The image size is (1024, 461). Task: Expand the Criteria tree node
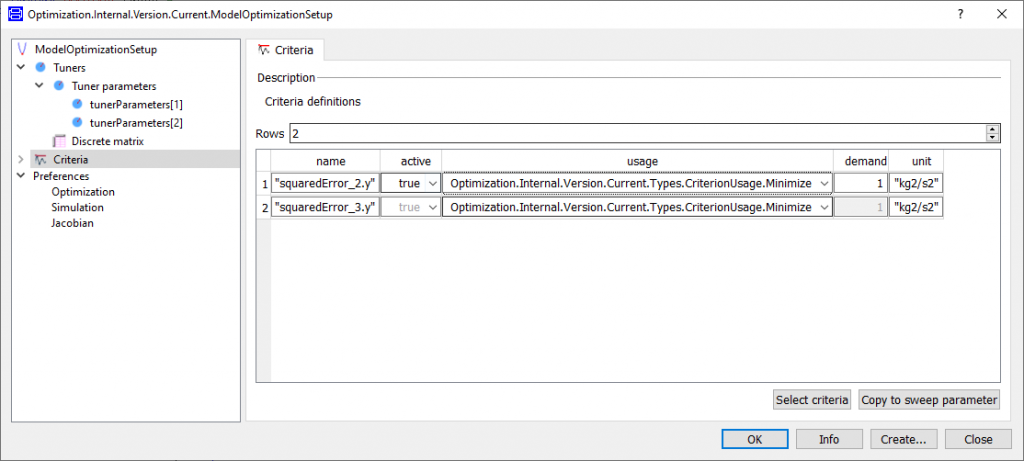(x=21, y=159)
